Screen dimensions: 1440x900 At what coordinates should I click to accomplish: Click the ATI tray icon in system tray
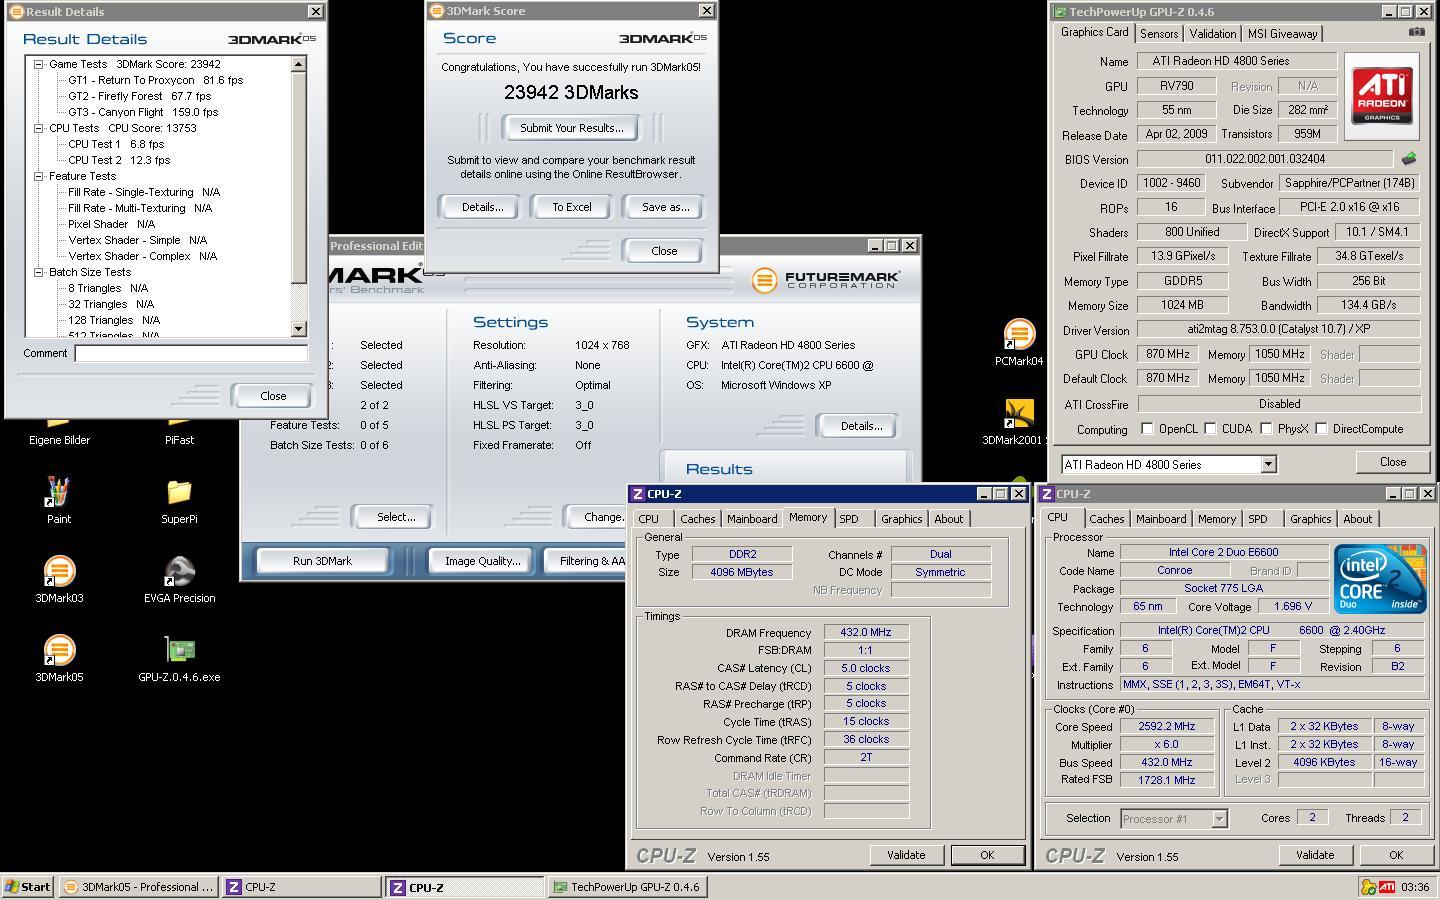1387,887
